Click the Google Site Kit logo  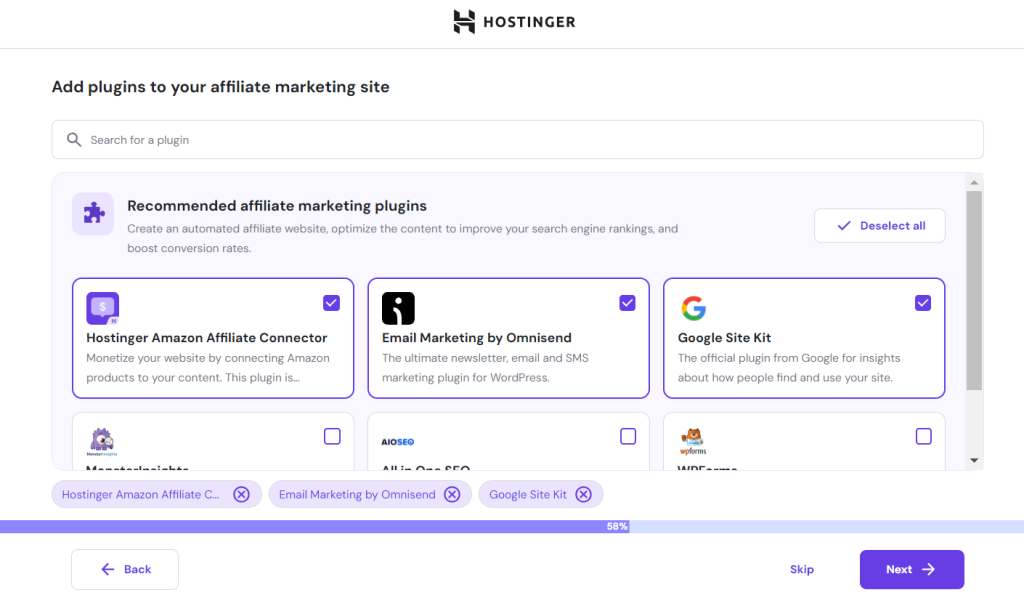[693, 308]
